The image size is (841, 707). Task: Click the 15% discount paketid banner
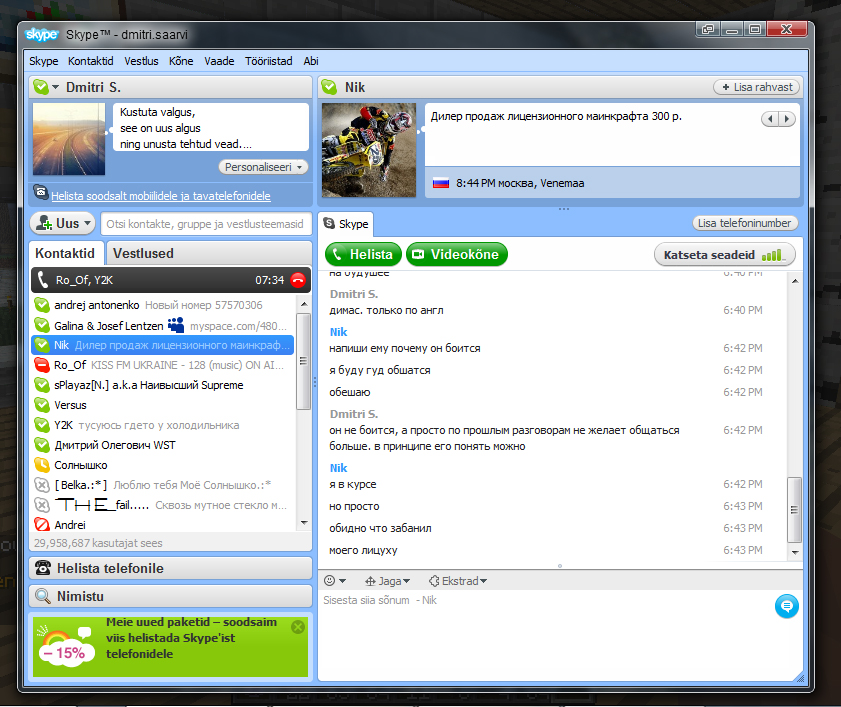(x=171, y=646)
